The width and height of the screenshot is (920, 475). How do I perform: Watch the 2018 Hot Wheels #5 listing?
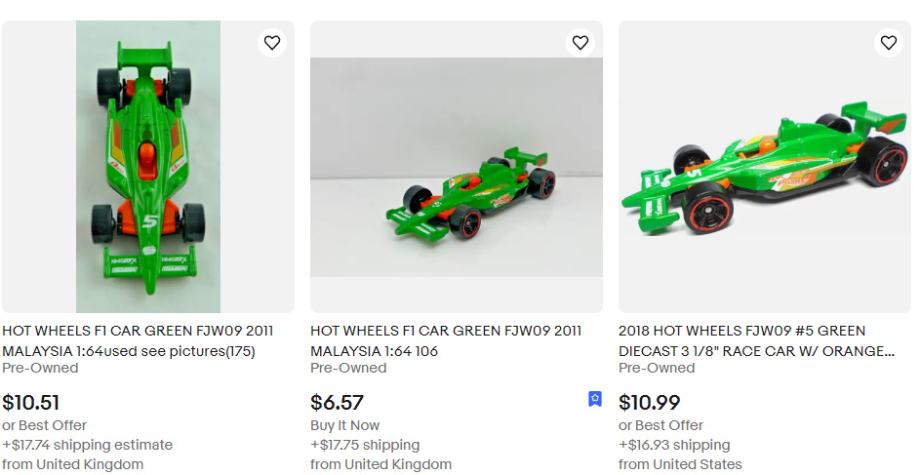(x=888, y=42)
